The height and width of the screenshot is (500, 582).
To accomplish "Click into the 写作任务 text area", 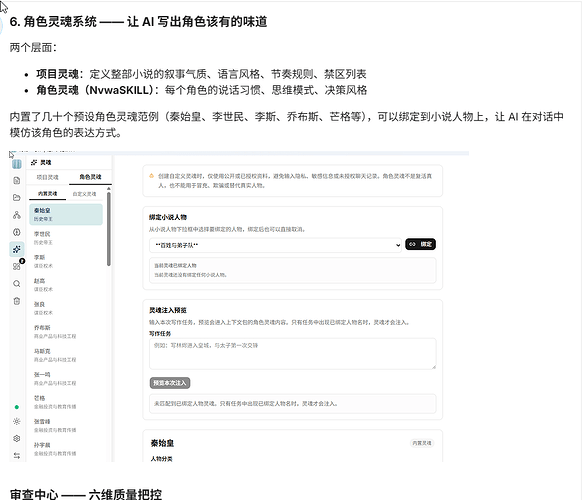I will pos(292,353).
